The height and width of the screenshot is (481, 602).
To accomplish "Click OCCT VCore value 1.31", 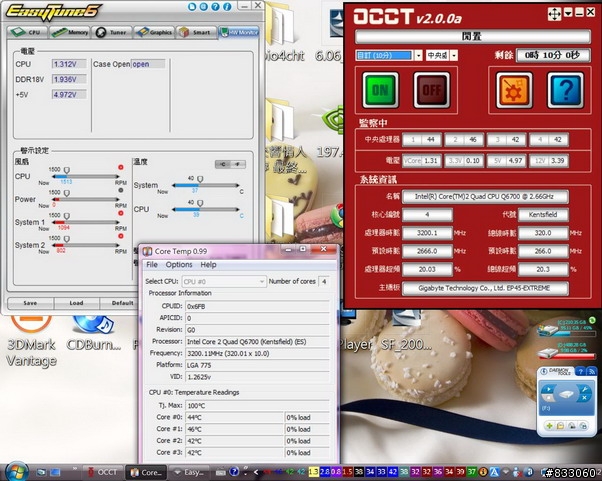I will coord(432,160).
